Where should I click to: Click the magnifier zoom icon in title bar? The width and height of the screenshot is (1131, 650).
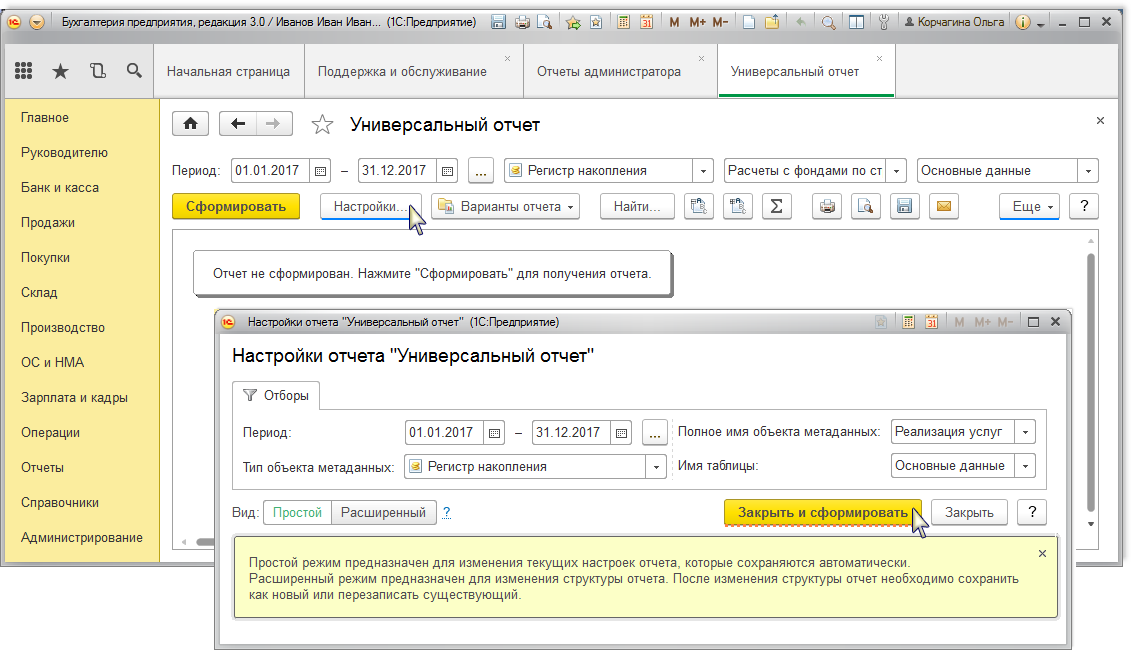829,22
